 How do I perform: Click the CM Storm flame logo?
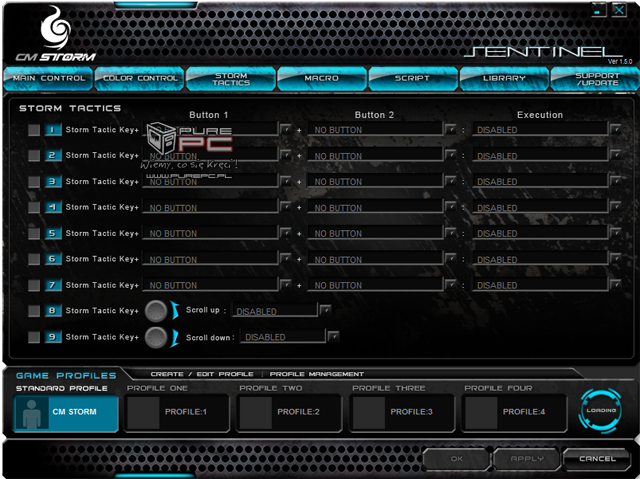(56, 27)
